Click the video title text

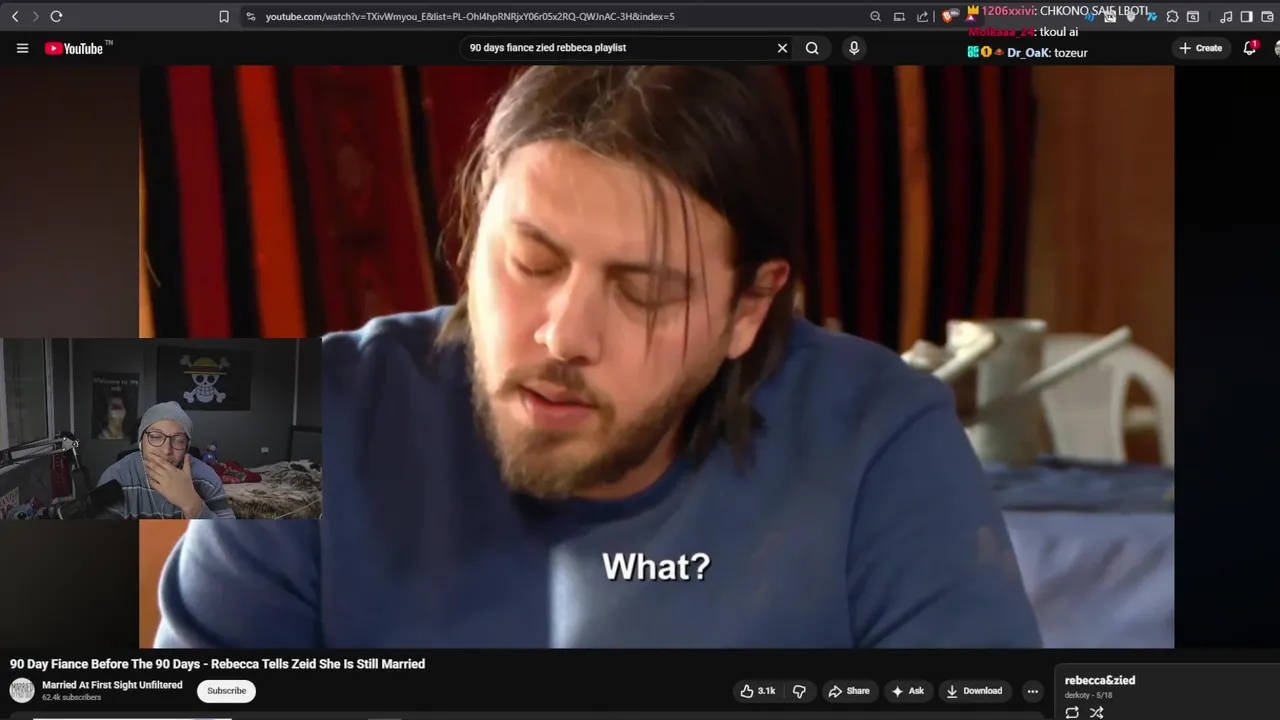[217, 664]
